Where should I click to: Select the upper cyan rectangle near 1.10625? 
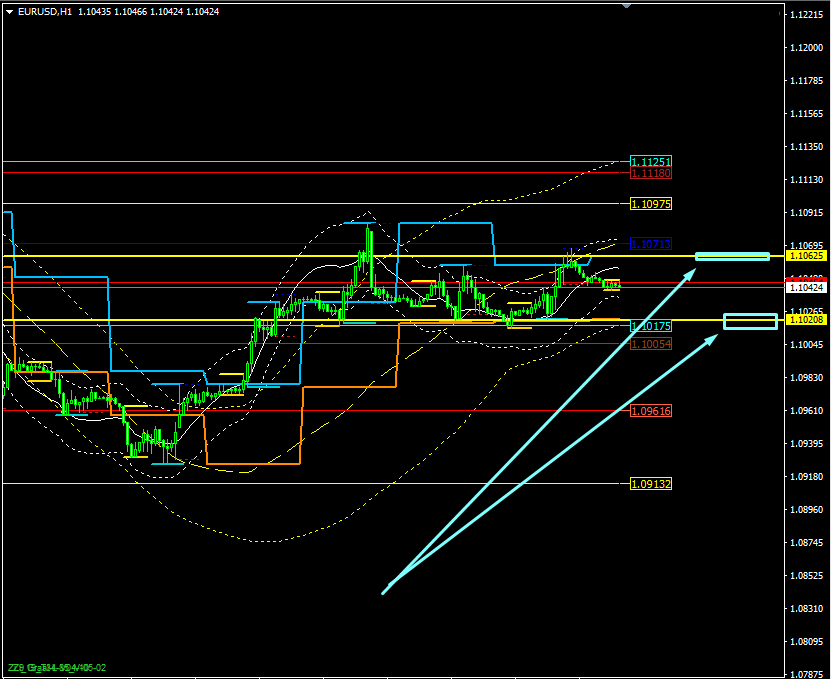pos(732,256)
